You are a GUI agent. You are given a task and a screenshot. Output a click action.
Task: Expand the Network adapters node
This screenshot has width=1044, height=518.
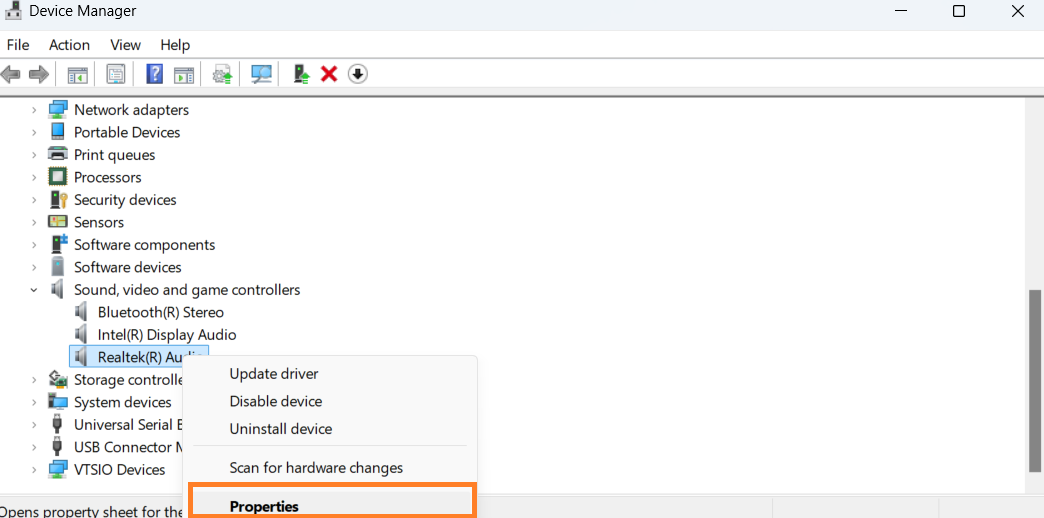[34, 110]
